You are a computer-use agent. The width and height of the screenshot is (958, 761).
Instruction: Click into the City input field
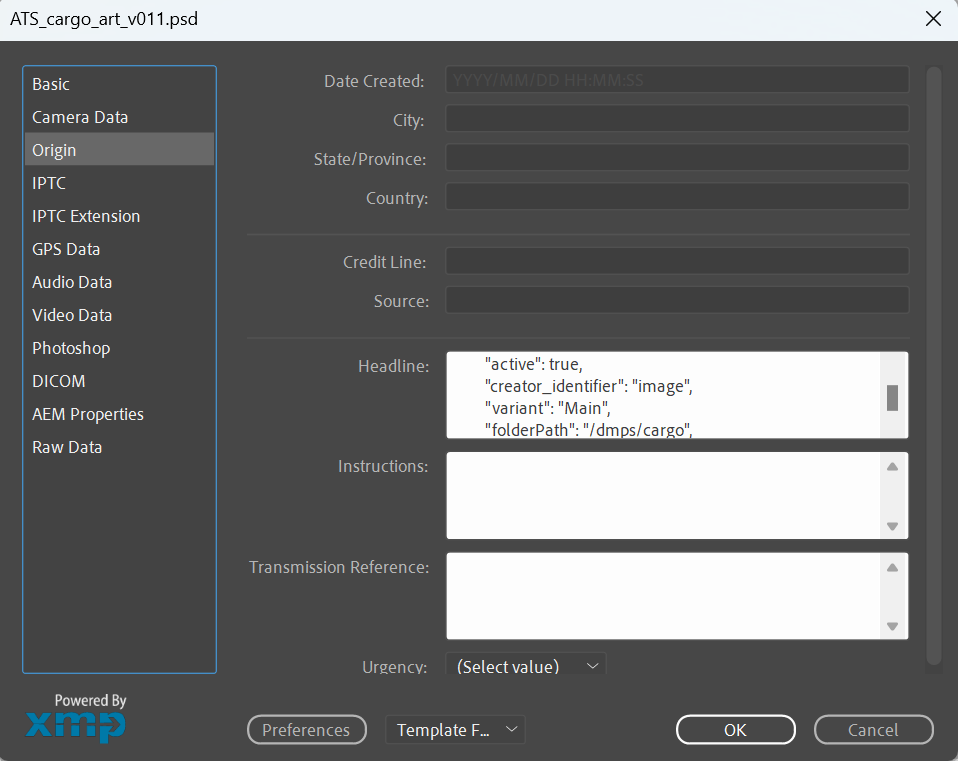[676, 120]
